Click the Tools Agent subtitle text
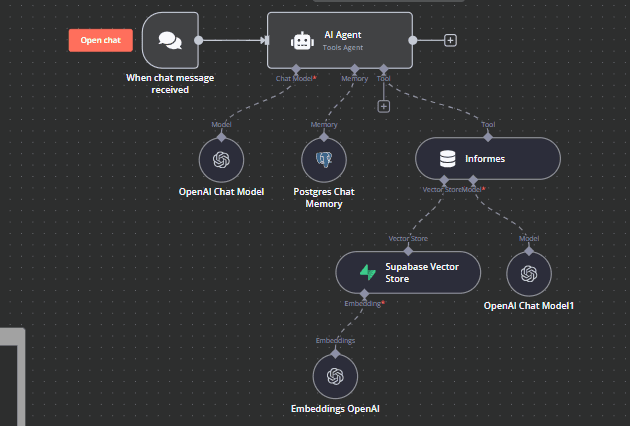 [343, 47]
